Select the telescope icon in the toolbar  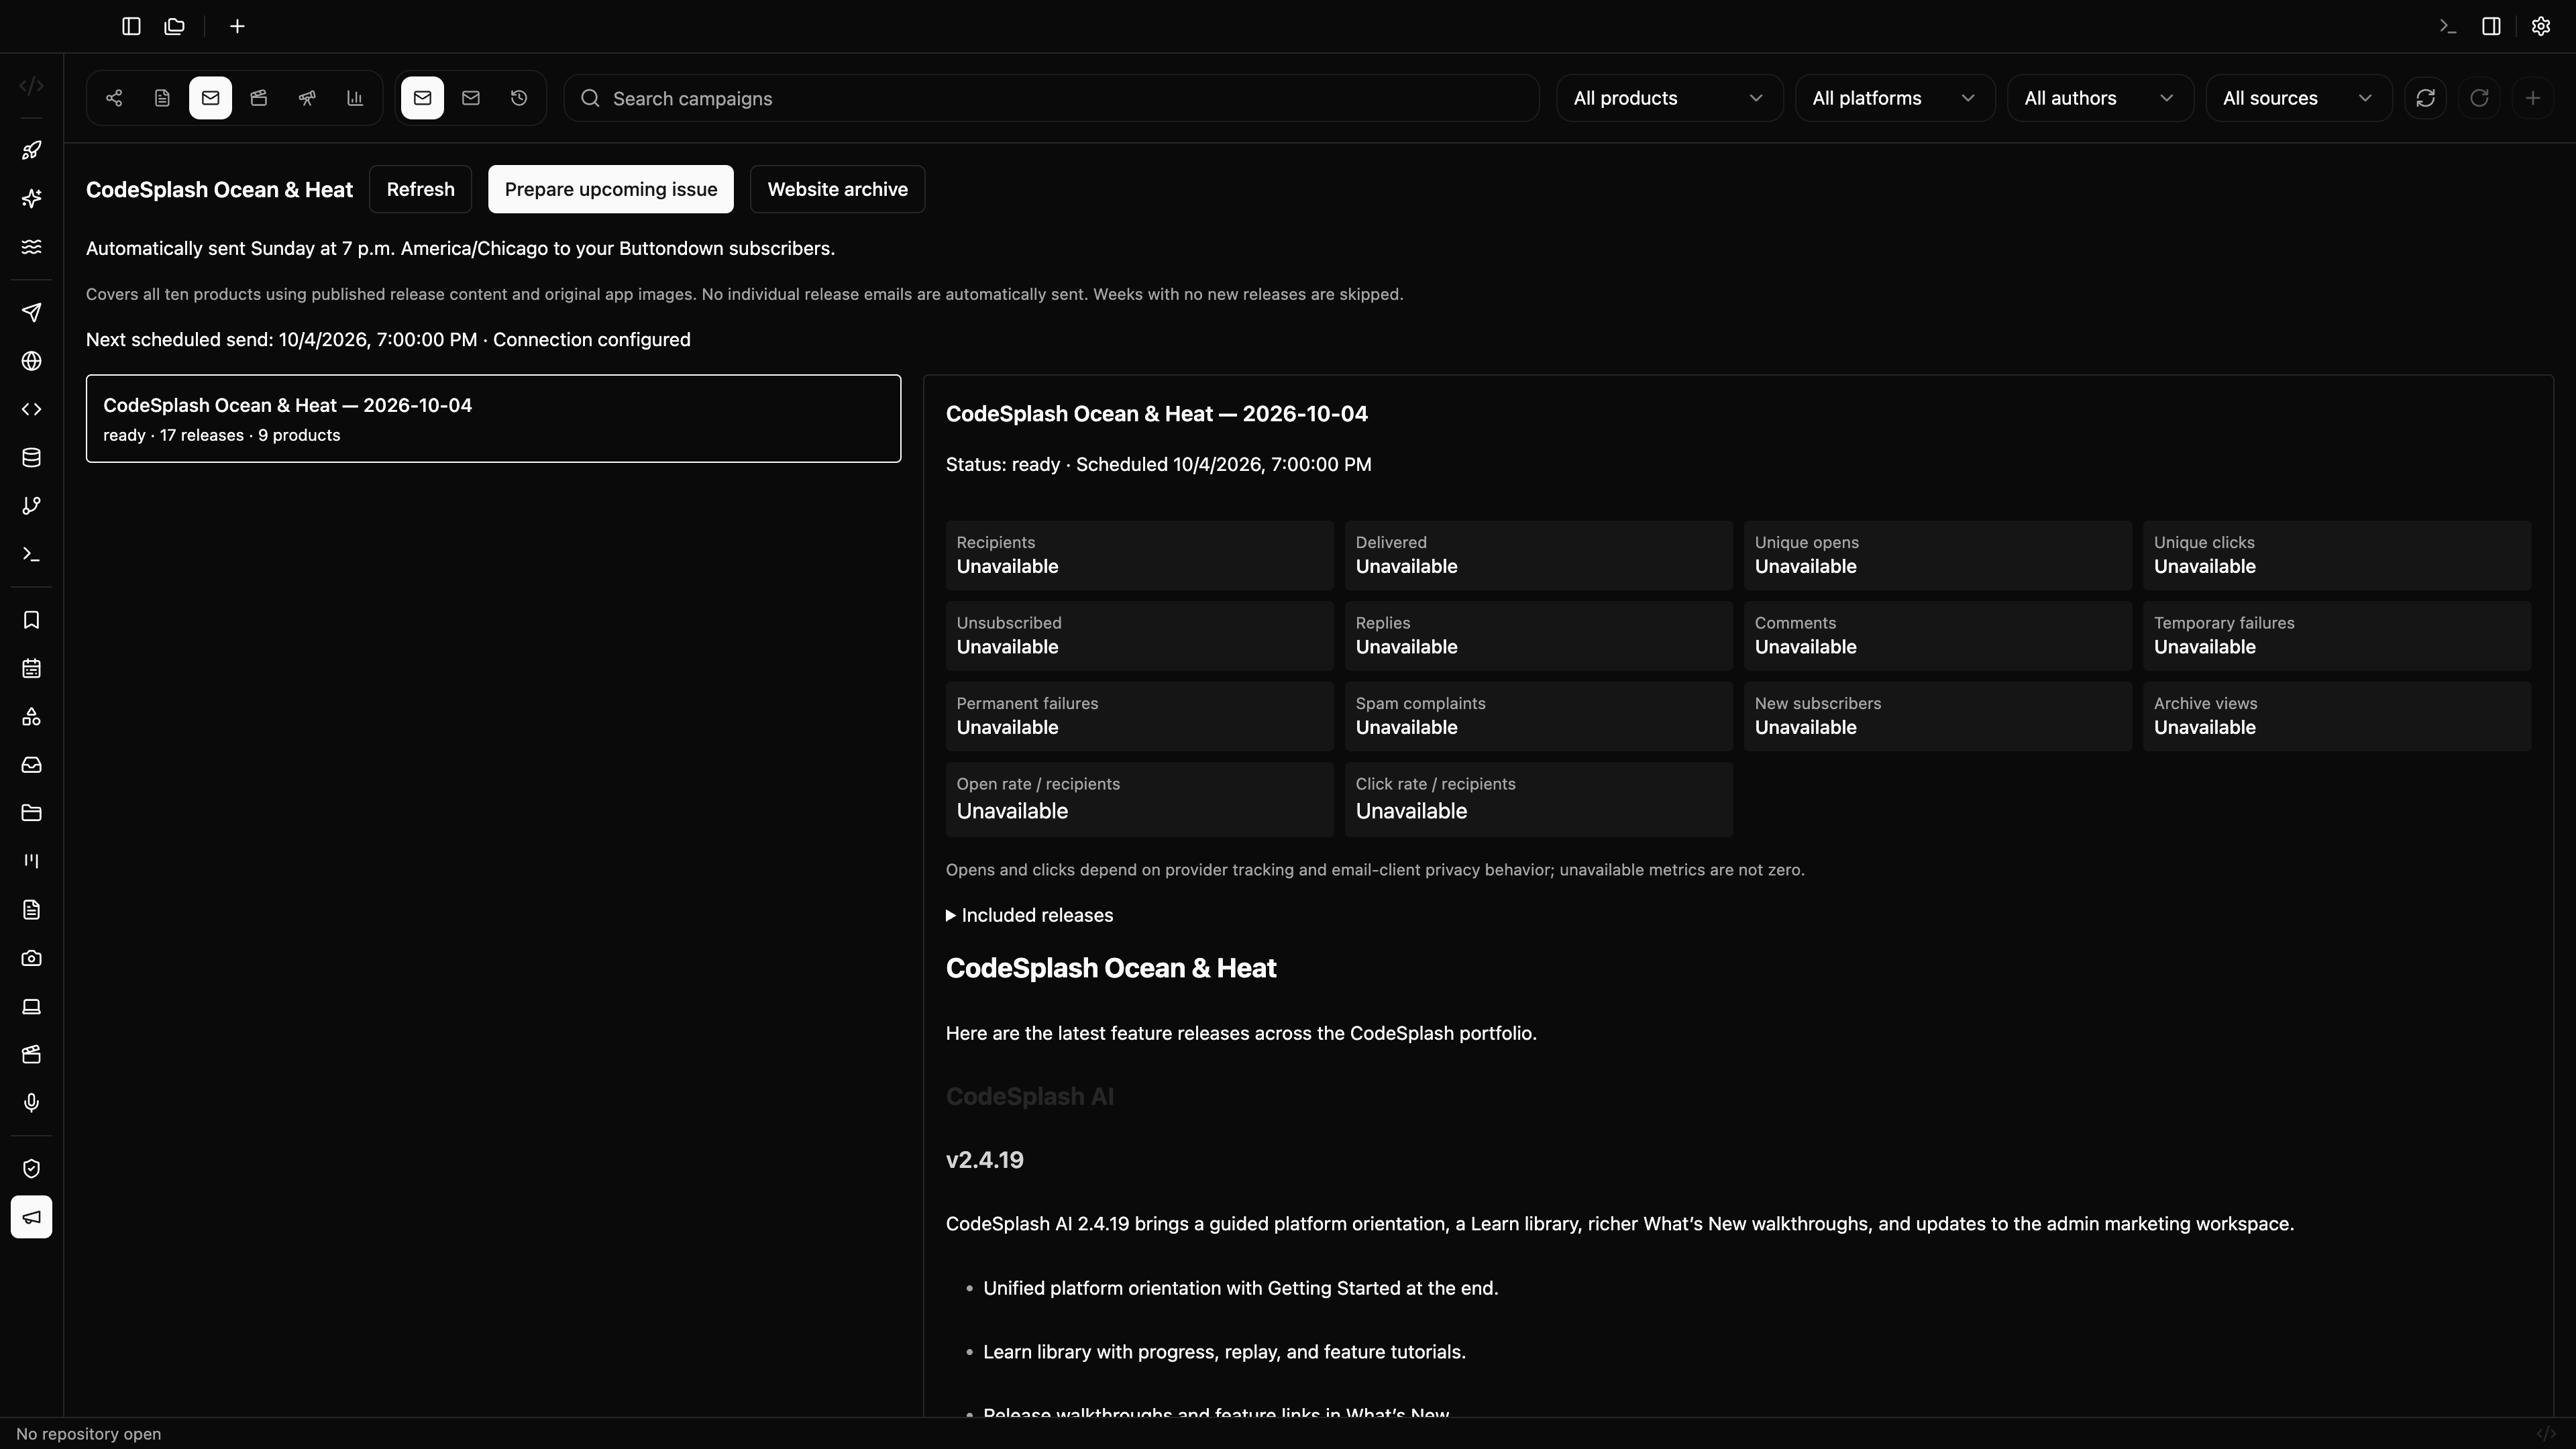[x=307, y=98]
